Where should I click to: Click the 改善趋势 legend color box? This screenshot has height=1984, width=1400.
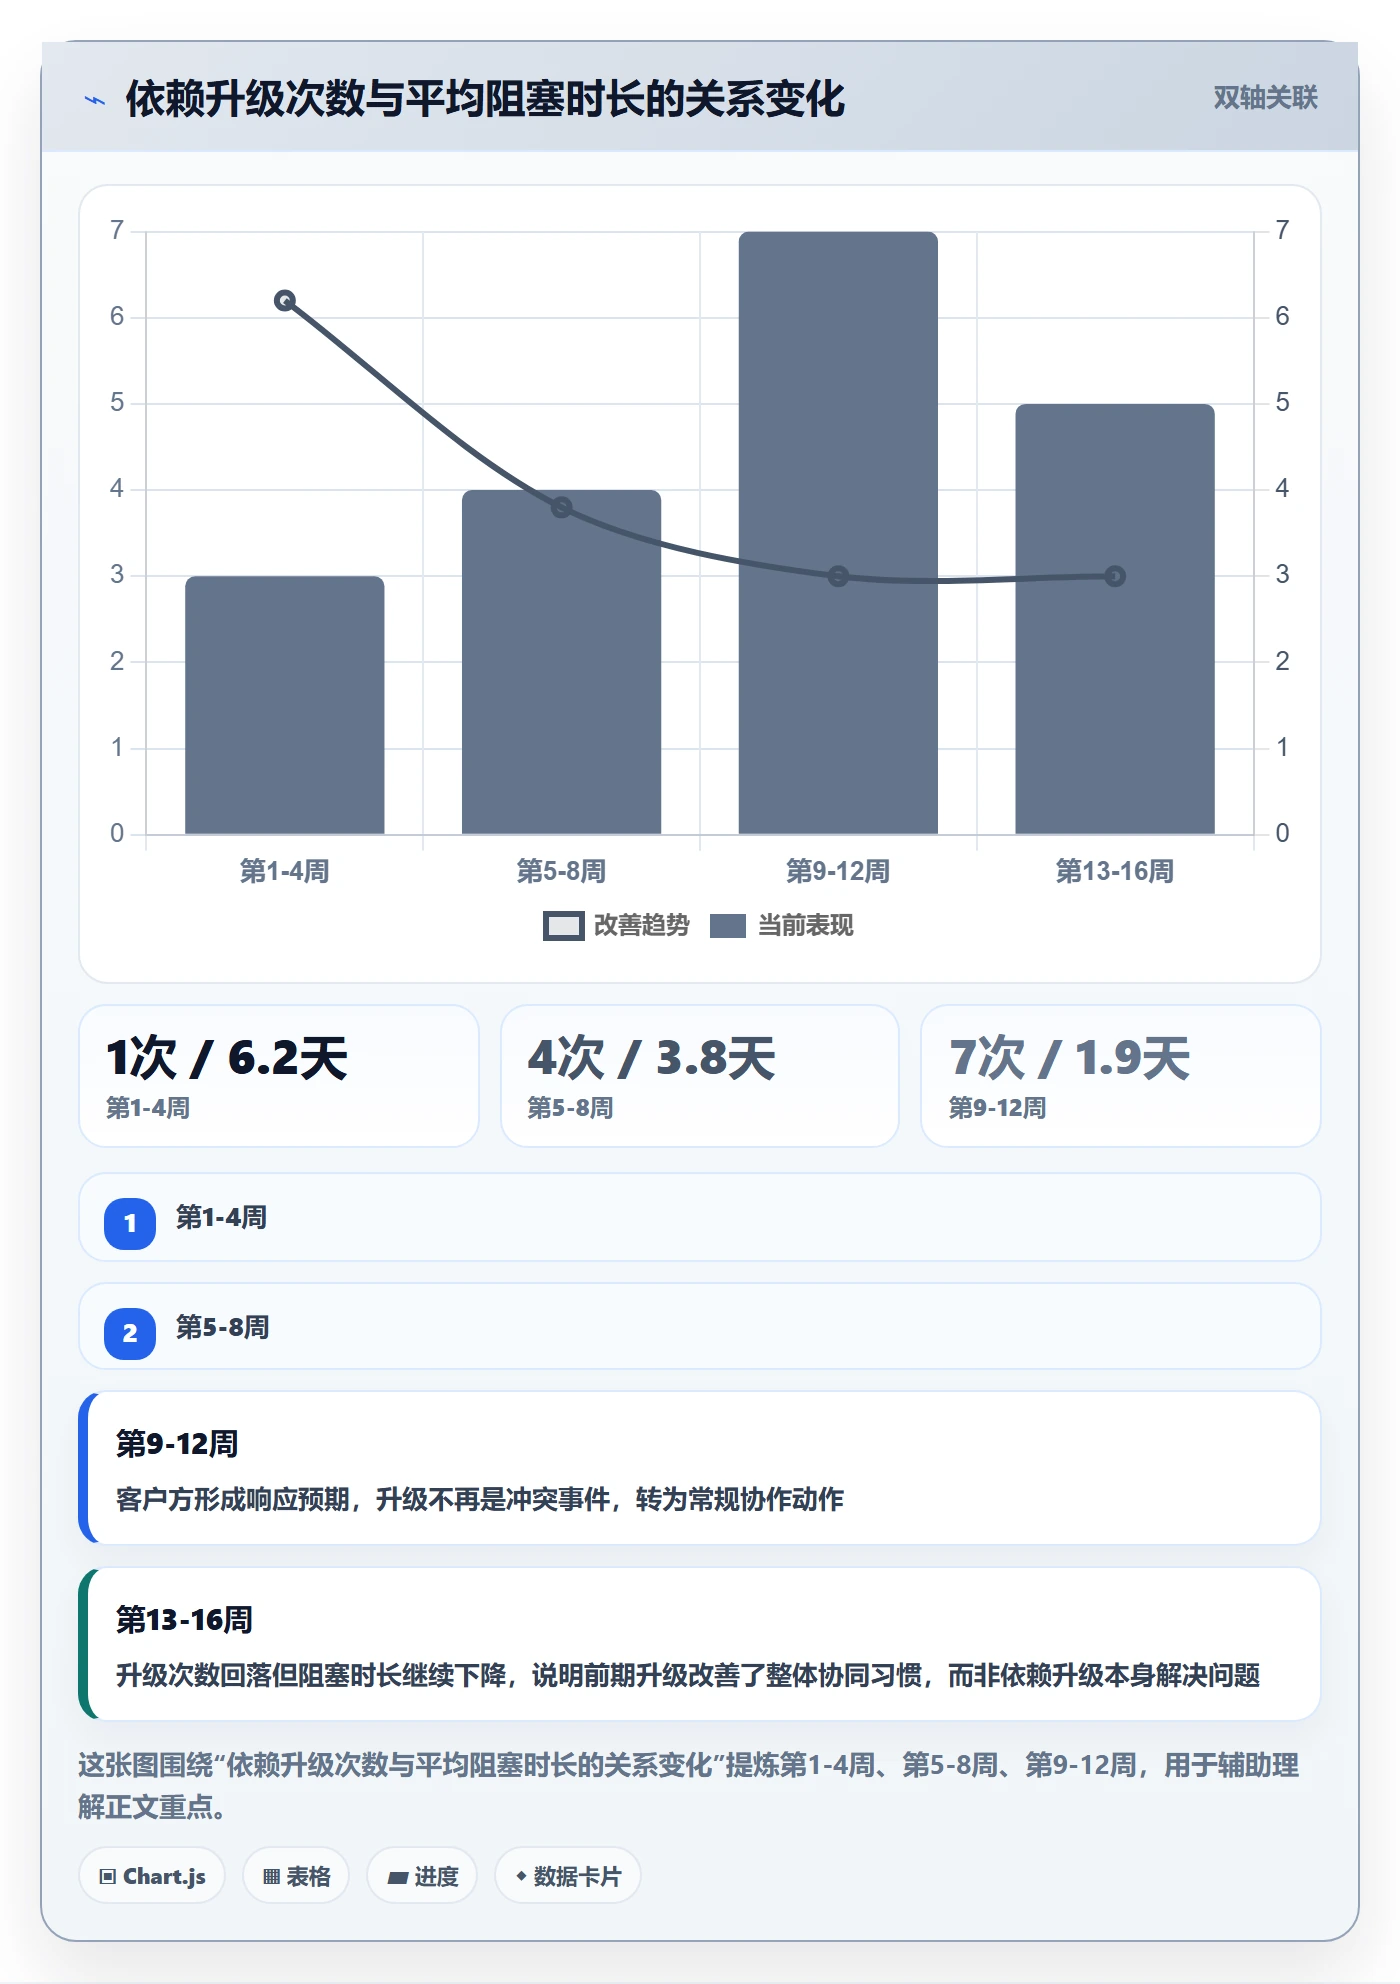[563, 926]
